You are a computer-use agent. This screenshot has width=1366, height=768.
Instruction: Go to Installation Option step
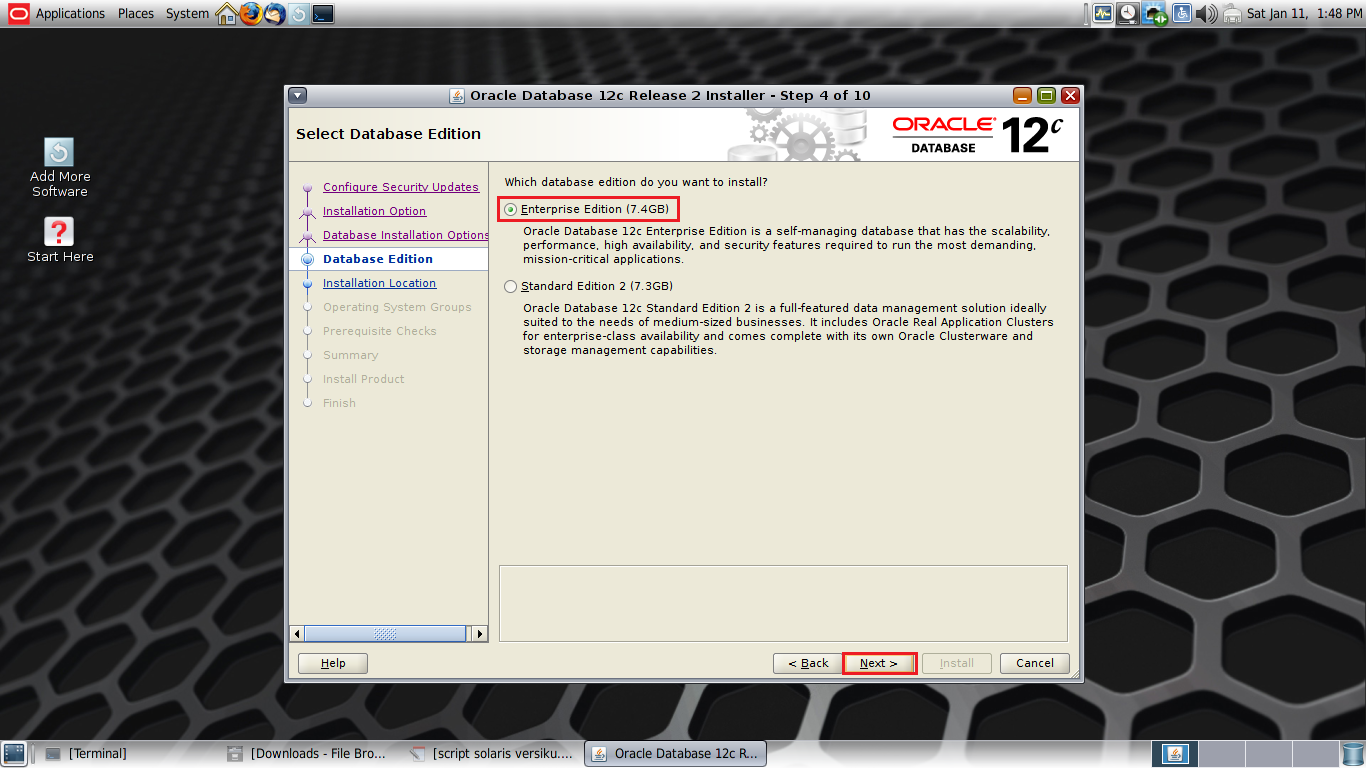click(374, 211)
